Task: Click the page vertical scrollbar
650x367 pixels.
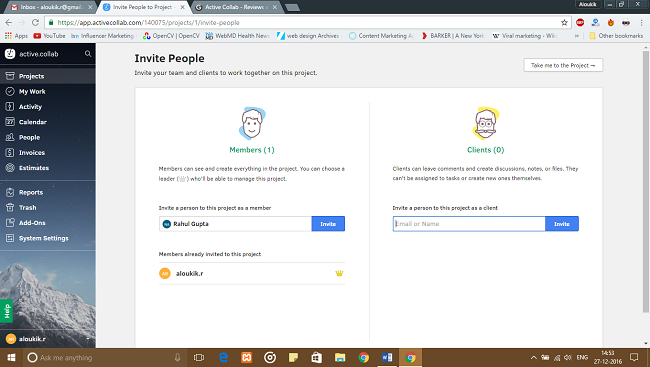Action: [646, 182]
